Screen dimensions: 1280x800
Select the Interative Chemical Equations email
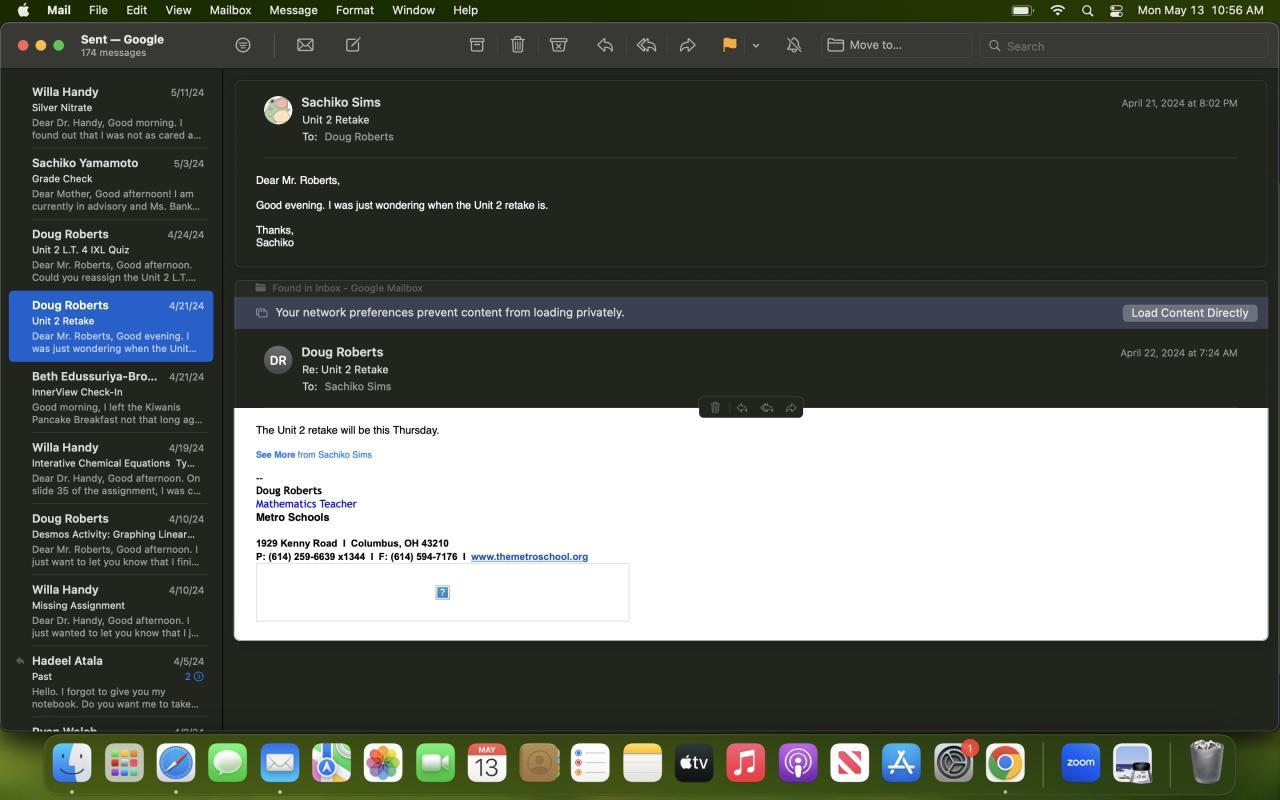tap(111, 469)
